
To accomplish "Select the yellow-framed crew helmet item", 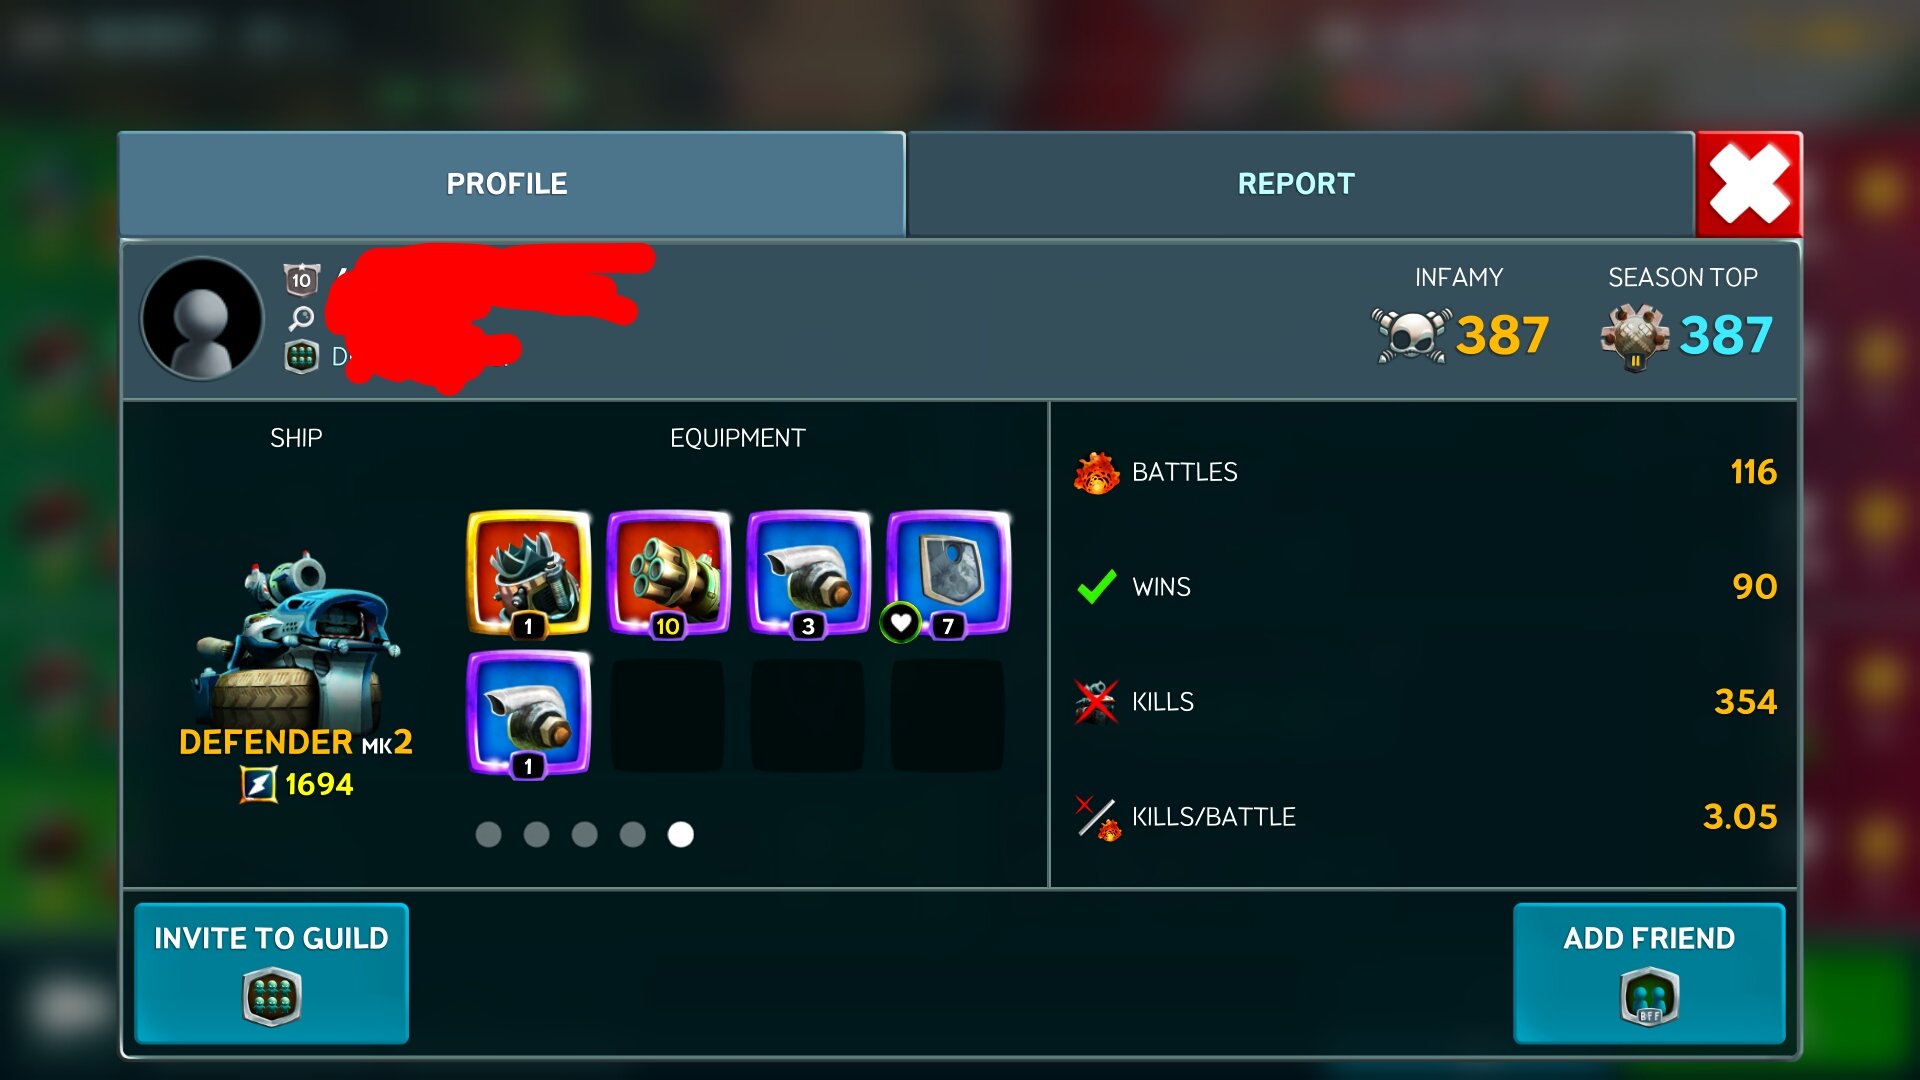I will click(x=529, y=573).
